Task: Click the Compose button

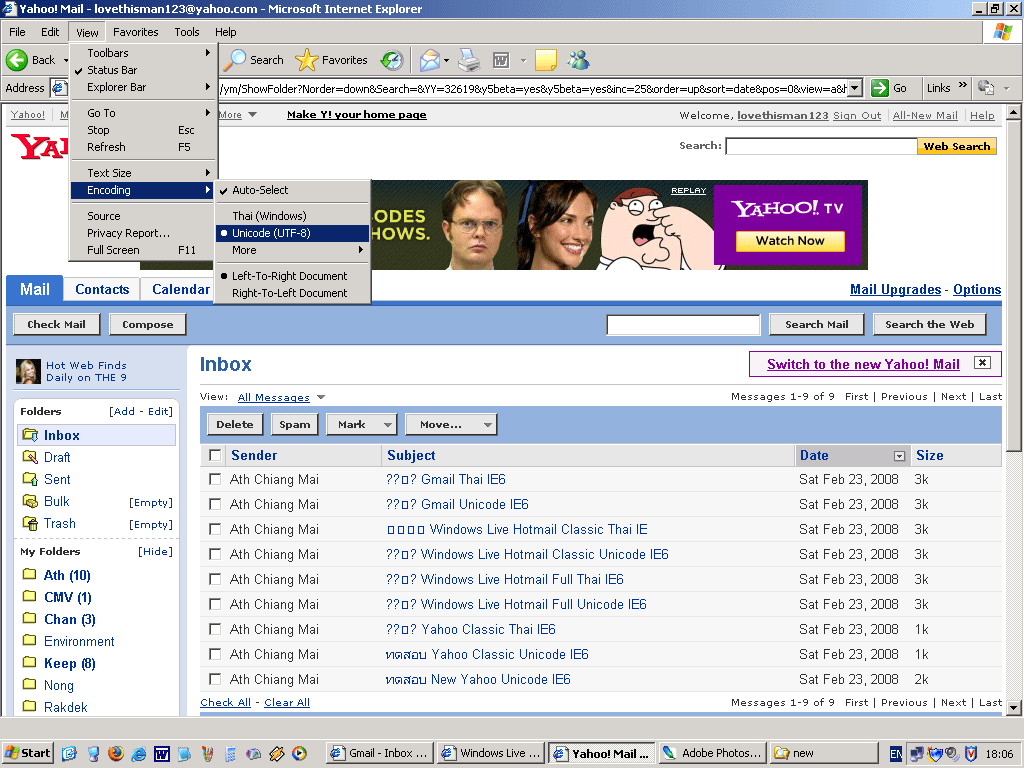Action: (x=148, y=325)
